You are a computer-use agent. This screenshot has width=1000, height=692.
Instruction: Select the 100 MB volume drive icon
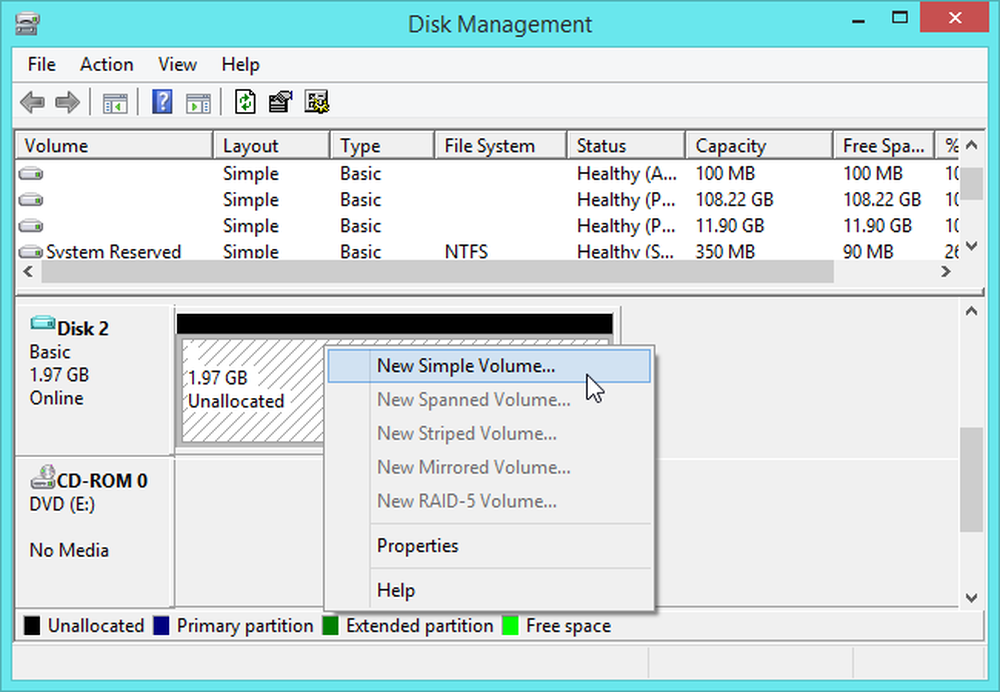coord(31,173)
